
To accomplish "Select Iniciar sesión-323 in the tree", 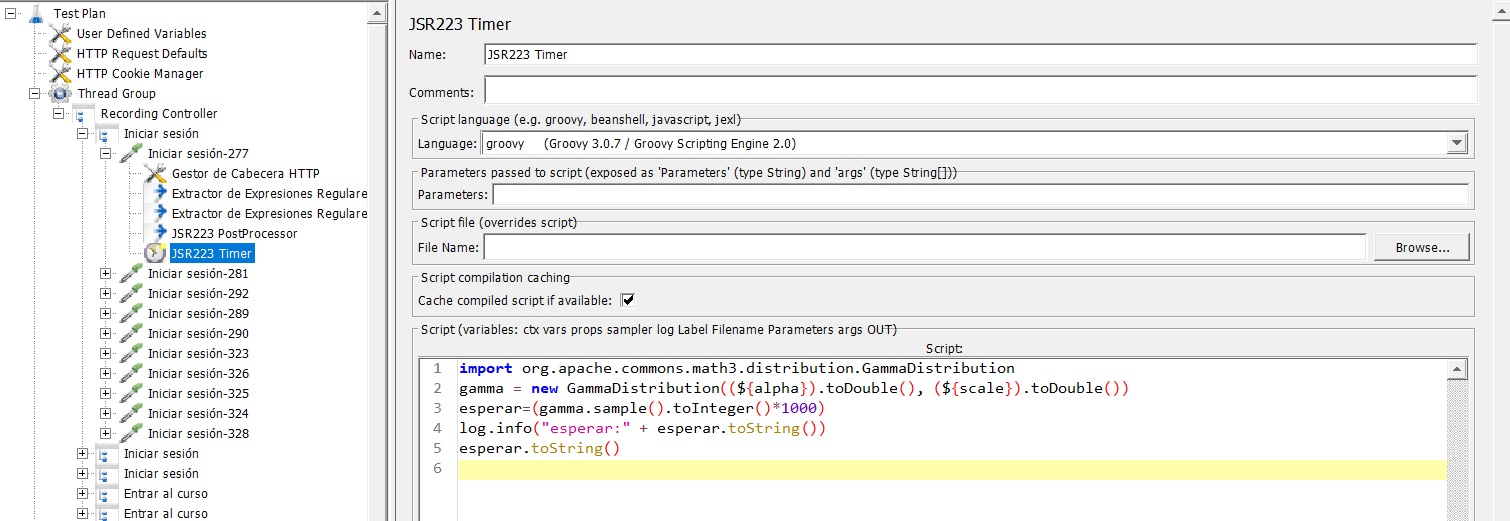I will coord(198,354).
